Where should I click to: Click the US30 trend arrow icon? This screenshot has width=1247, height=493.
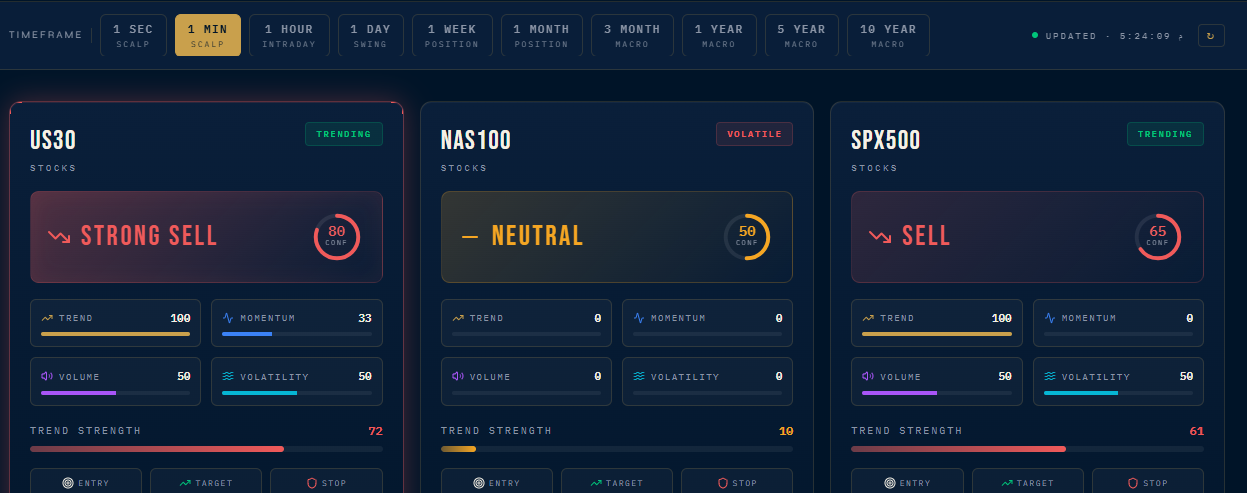click(47, 318)
